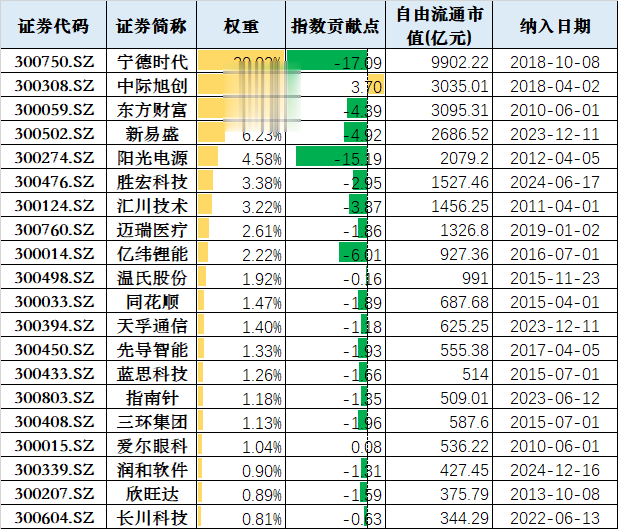Select cell 300760.SZ
Screen dimensions: 618x529
pyautogui.click(x=54, y=230)
